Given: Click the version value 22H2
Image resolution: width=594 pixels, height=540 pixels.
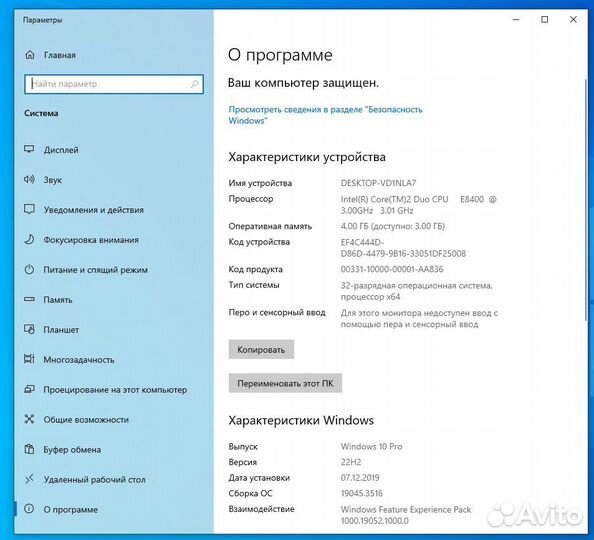Looking at the screenshot, I should click(x=351, y=462).
